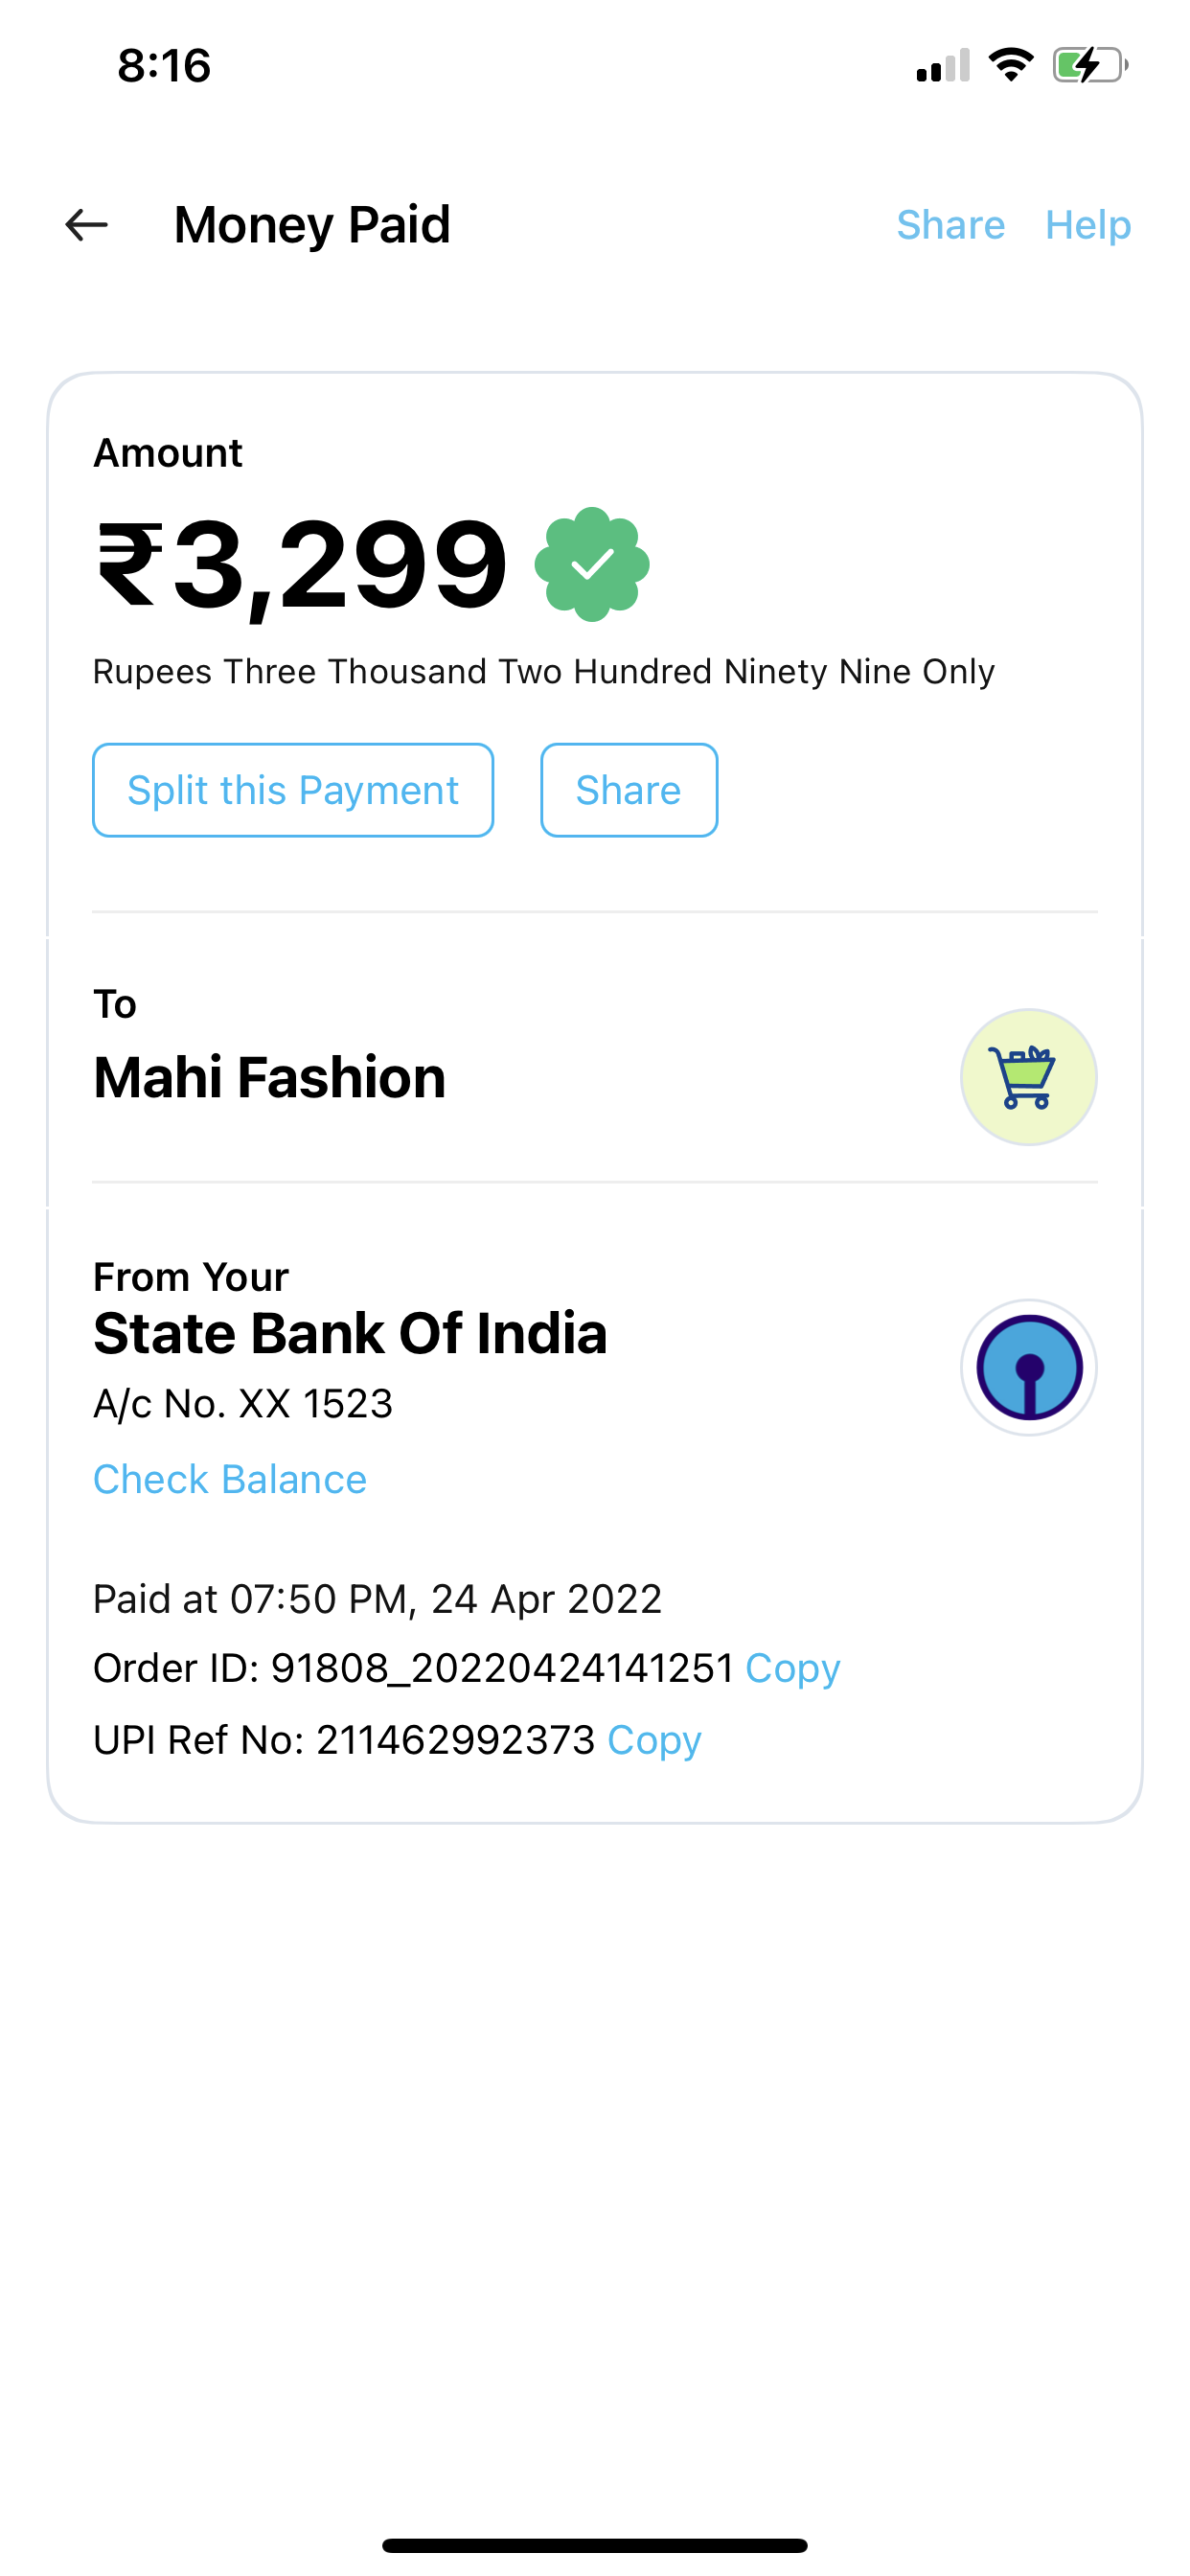Screen dimensions: 1190x2576
Task: Tap the home indicator bar
Action: point(595,2545)
